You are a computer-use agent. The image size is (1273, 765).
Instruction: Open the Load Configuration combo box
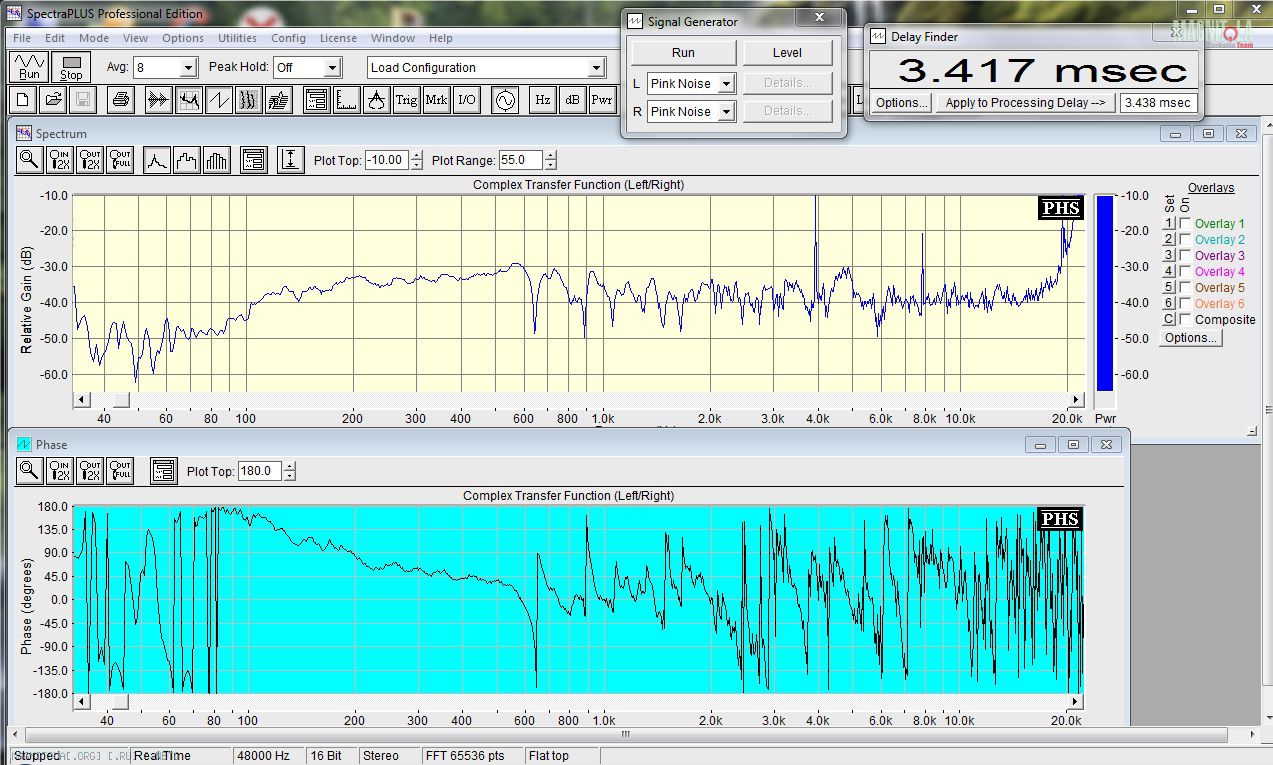[x=596, y=68]
